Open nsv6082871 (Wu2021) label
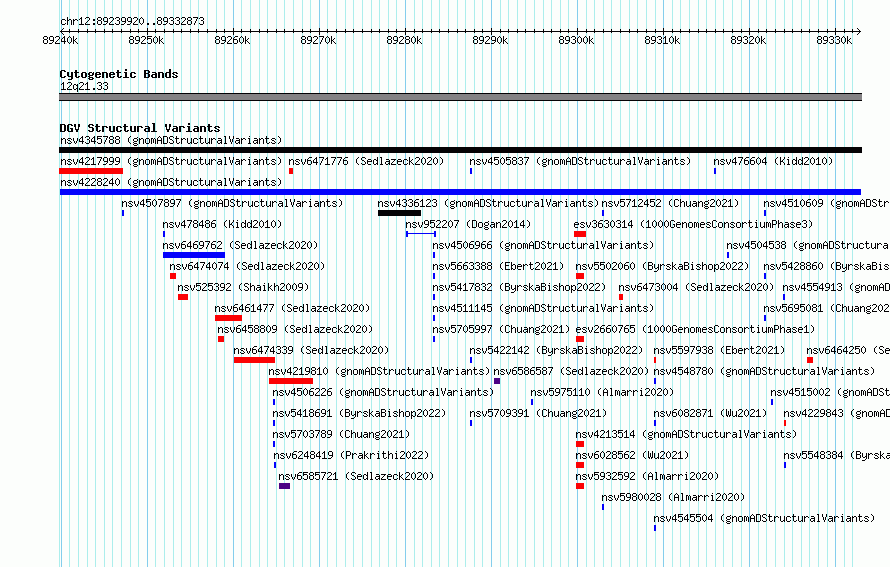This screenshot has height=567, width=890. [x=710, y=413]
